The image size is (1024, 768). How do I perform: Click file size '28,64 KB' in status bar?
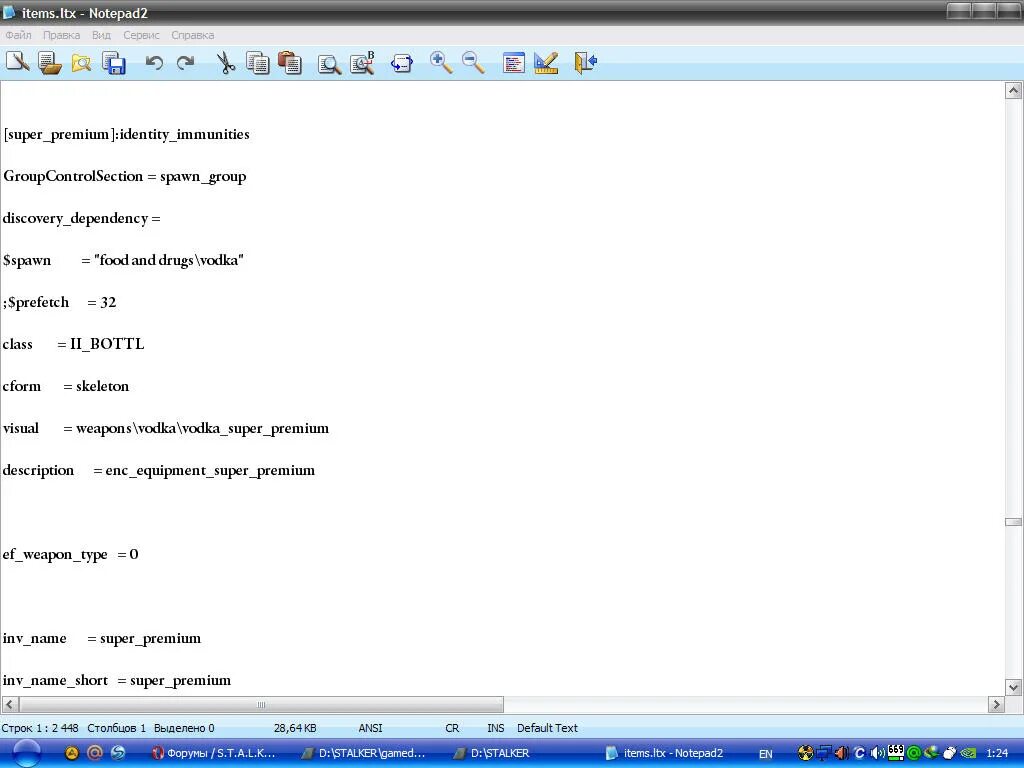pyautogui.click(x=295, y=728)
